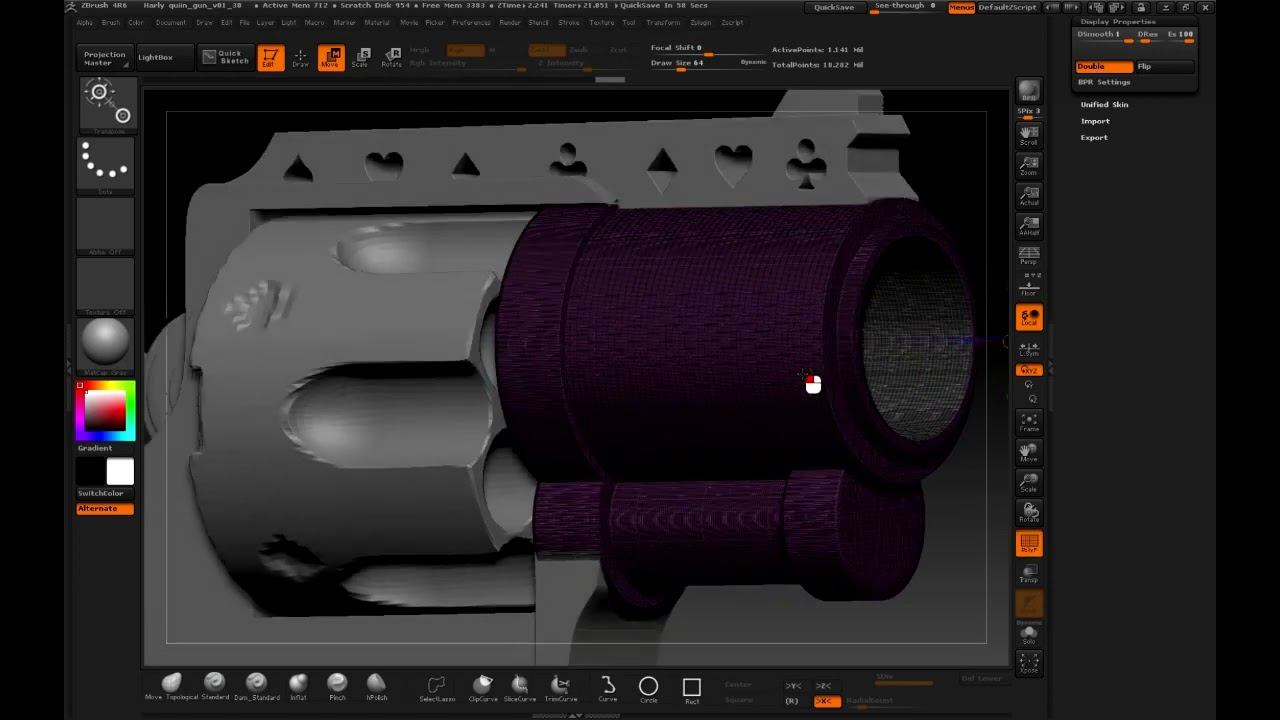This screenshot has height=720, width=1280.
Task: Open the Stroke menu
Action: [x=569, y=22]
